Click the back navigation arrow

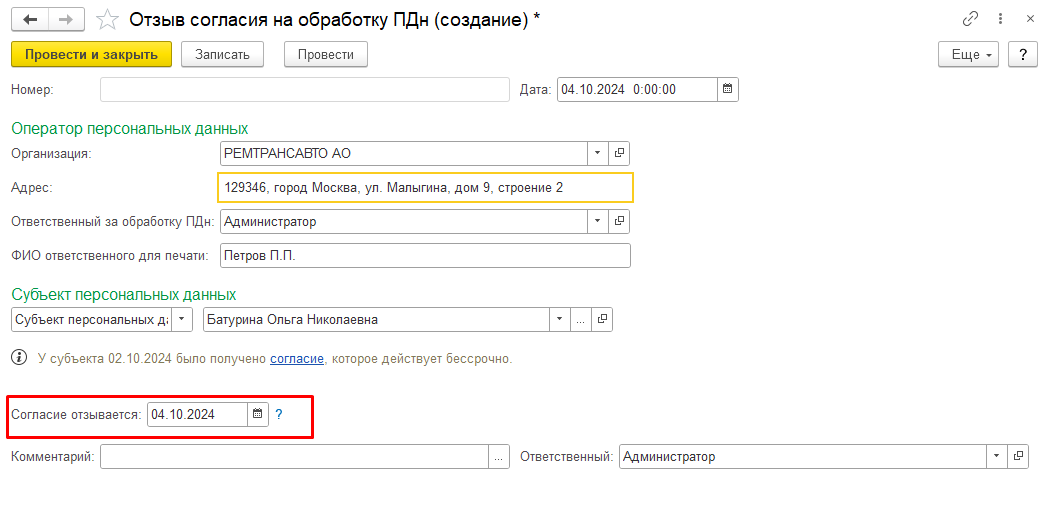coord(31,20)
